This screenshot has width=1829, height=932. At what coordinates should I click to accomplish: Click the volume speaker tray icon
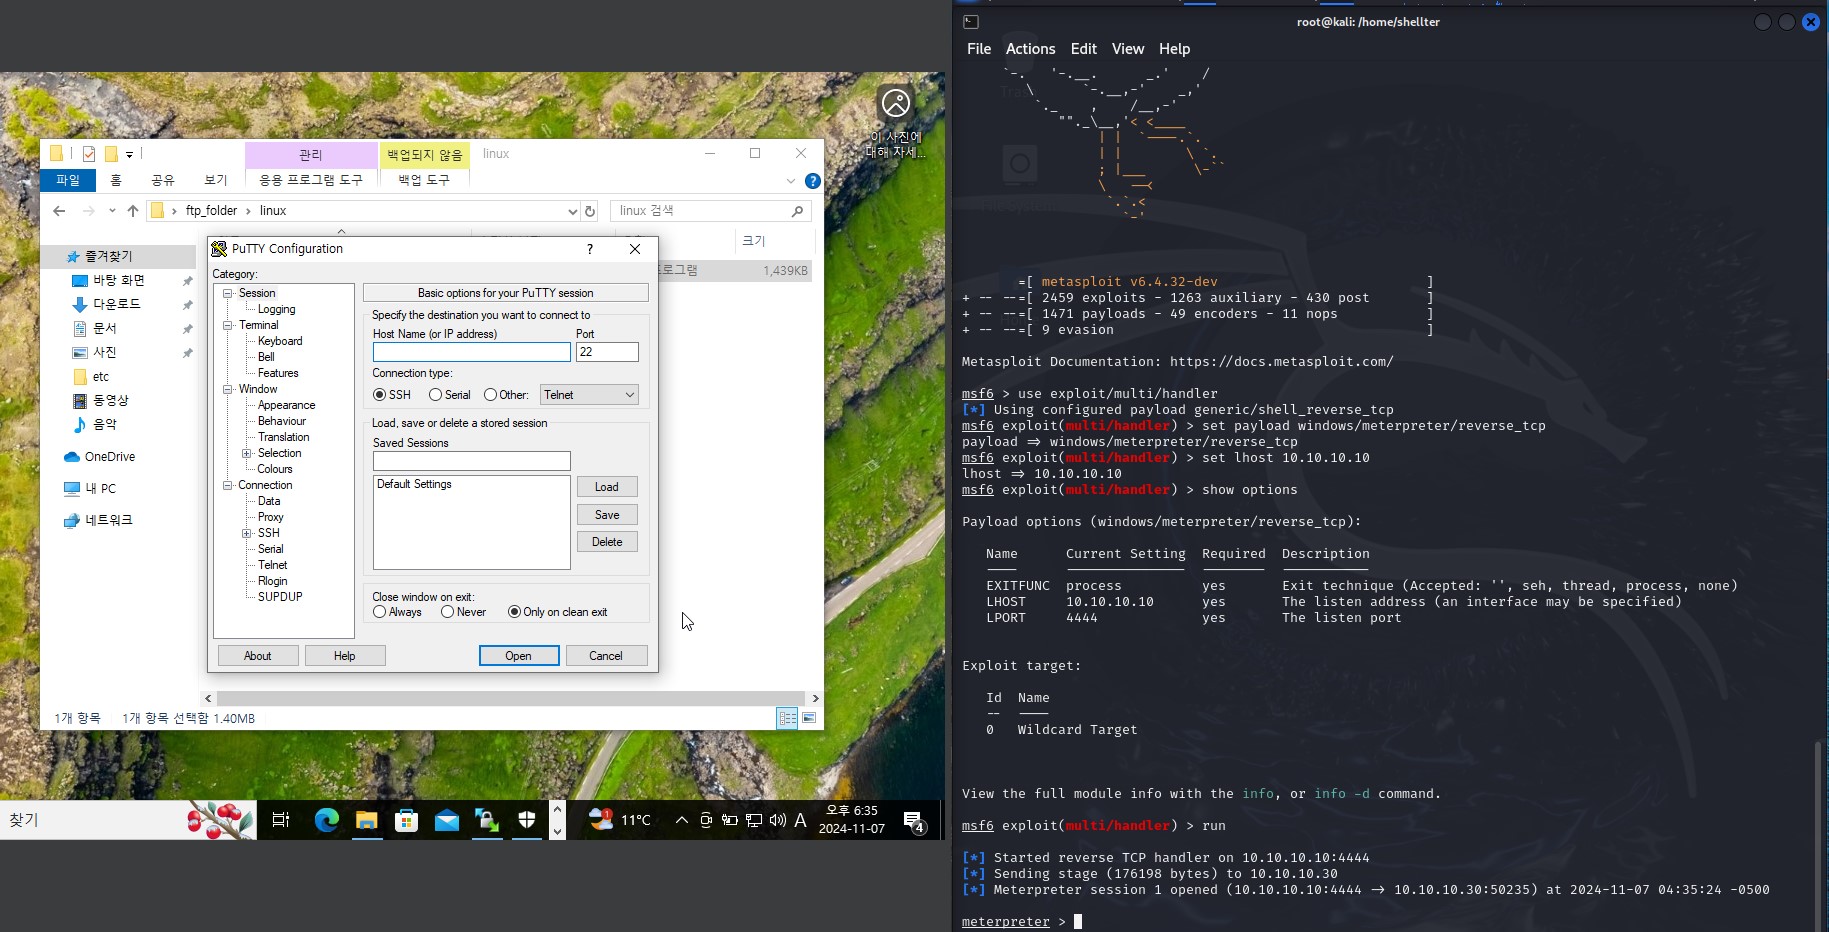point(777,820)
